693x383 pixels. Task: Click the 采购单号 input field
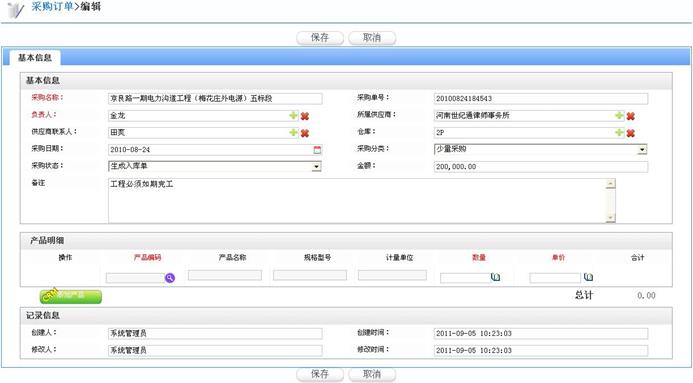[x=541, y=99]
